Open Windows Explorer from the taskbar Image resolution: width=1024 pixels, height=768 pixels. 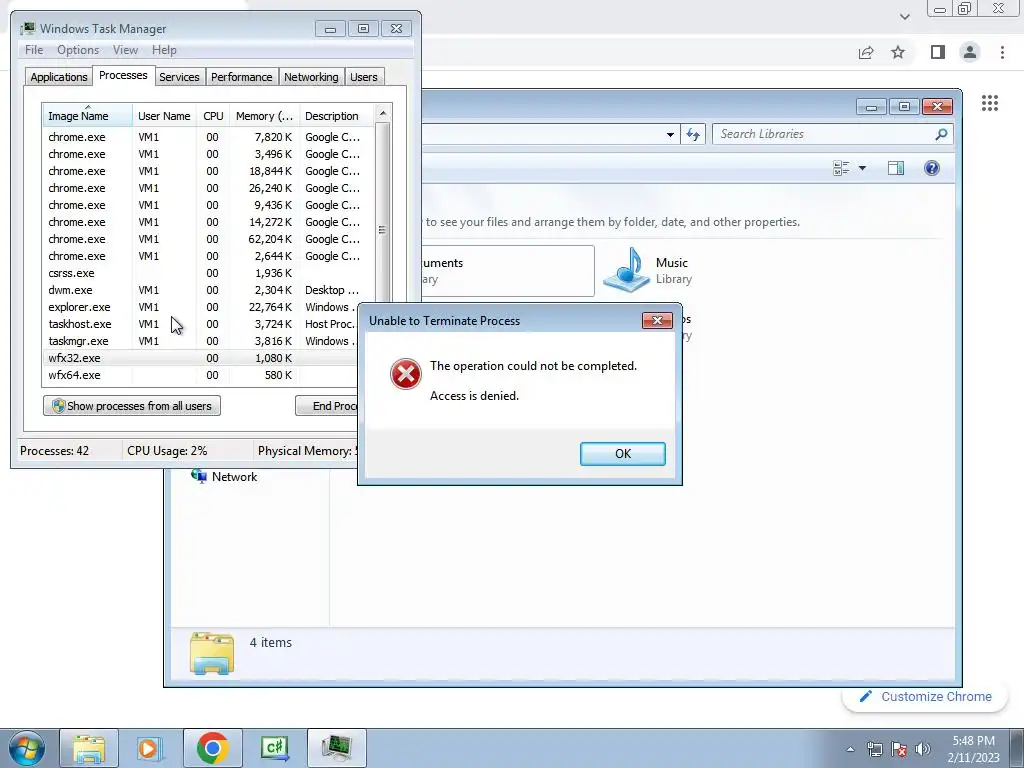[89, 748]
